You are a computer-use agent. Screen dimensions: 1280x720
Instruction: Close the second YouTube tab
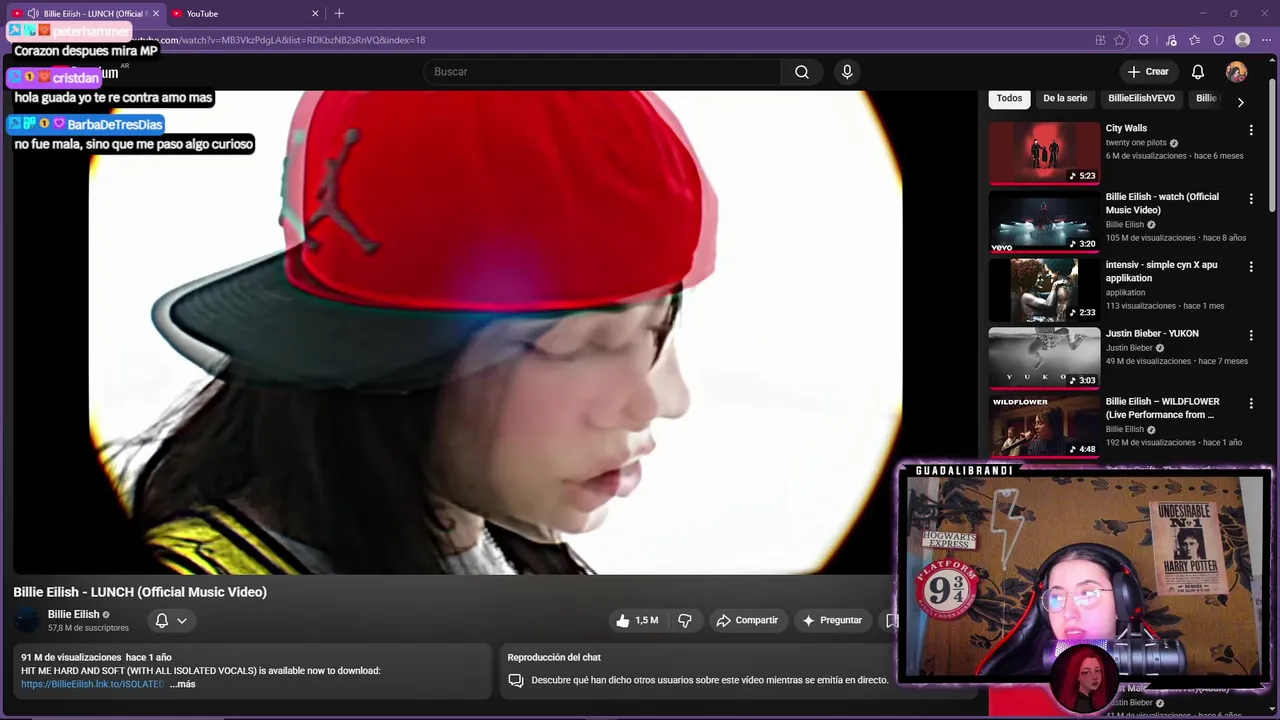(x=315, y=13)
